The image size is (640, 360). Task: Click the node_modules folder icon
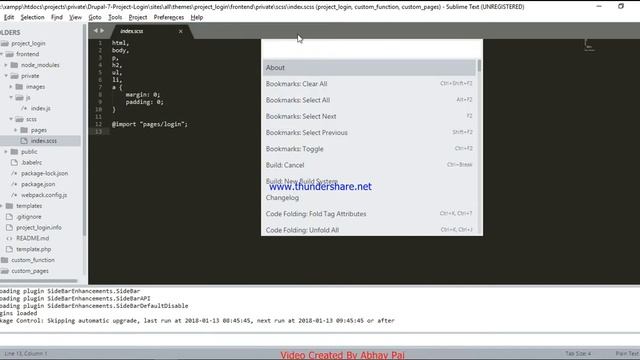14,65
